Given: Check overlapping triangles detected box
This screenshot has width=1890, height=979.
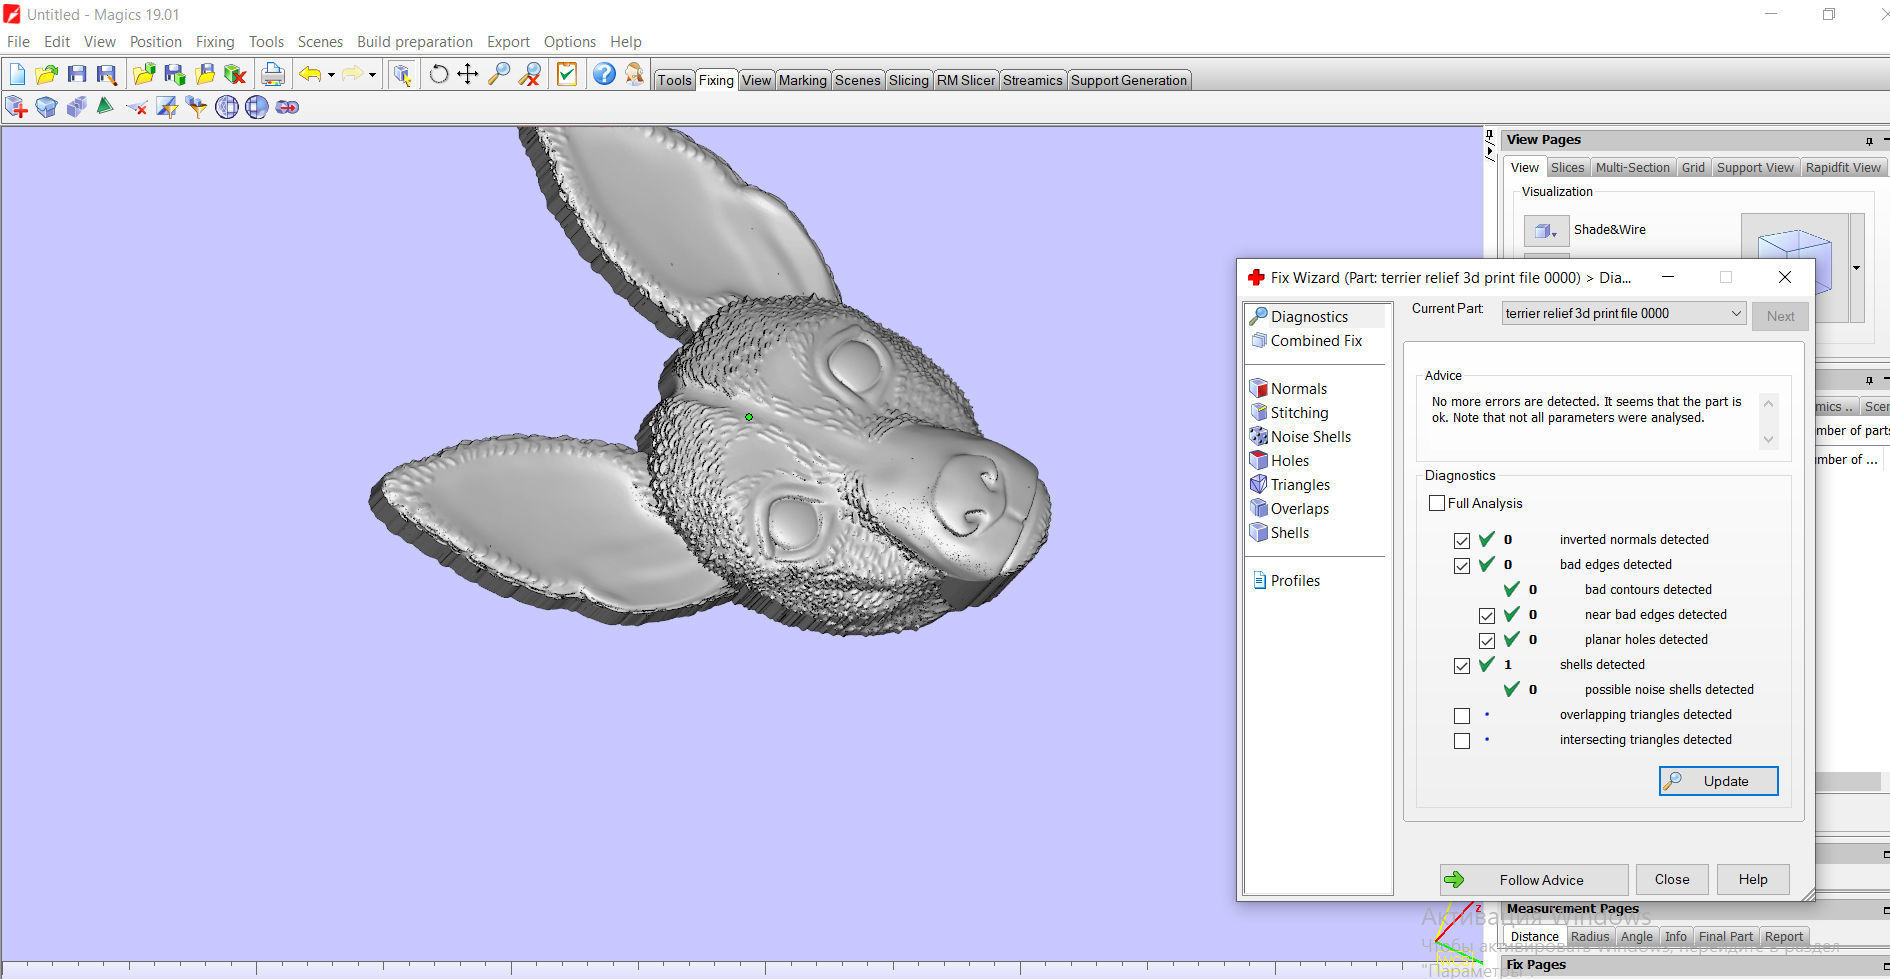Looking at the screenshot, I should click(1462, 716).
